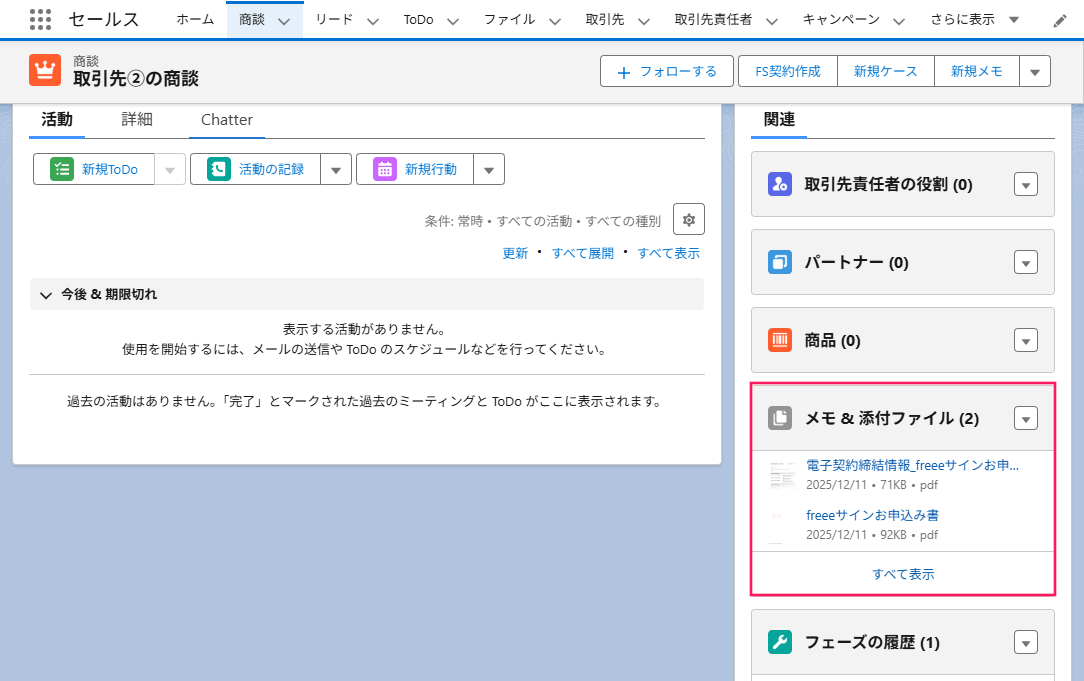Open thumbnail of 電子契約締結情報 PDF
The image size is (1084, 681).
(x=783, y=475)
